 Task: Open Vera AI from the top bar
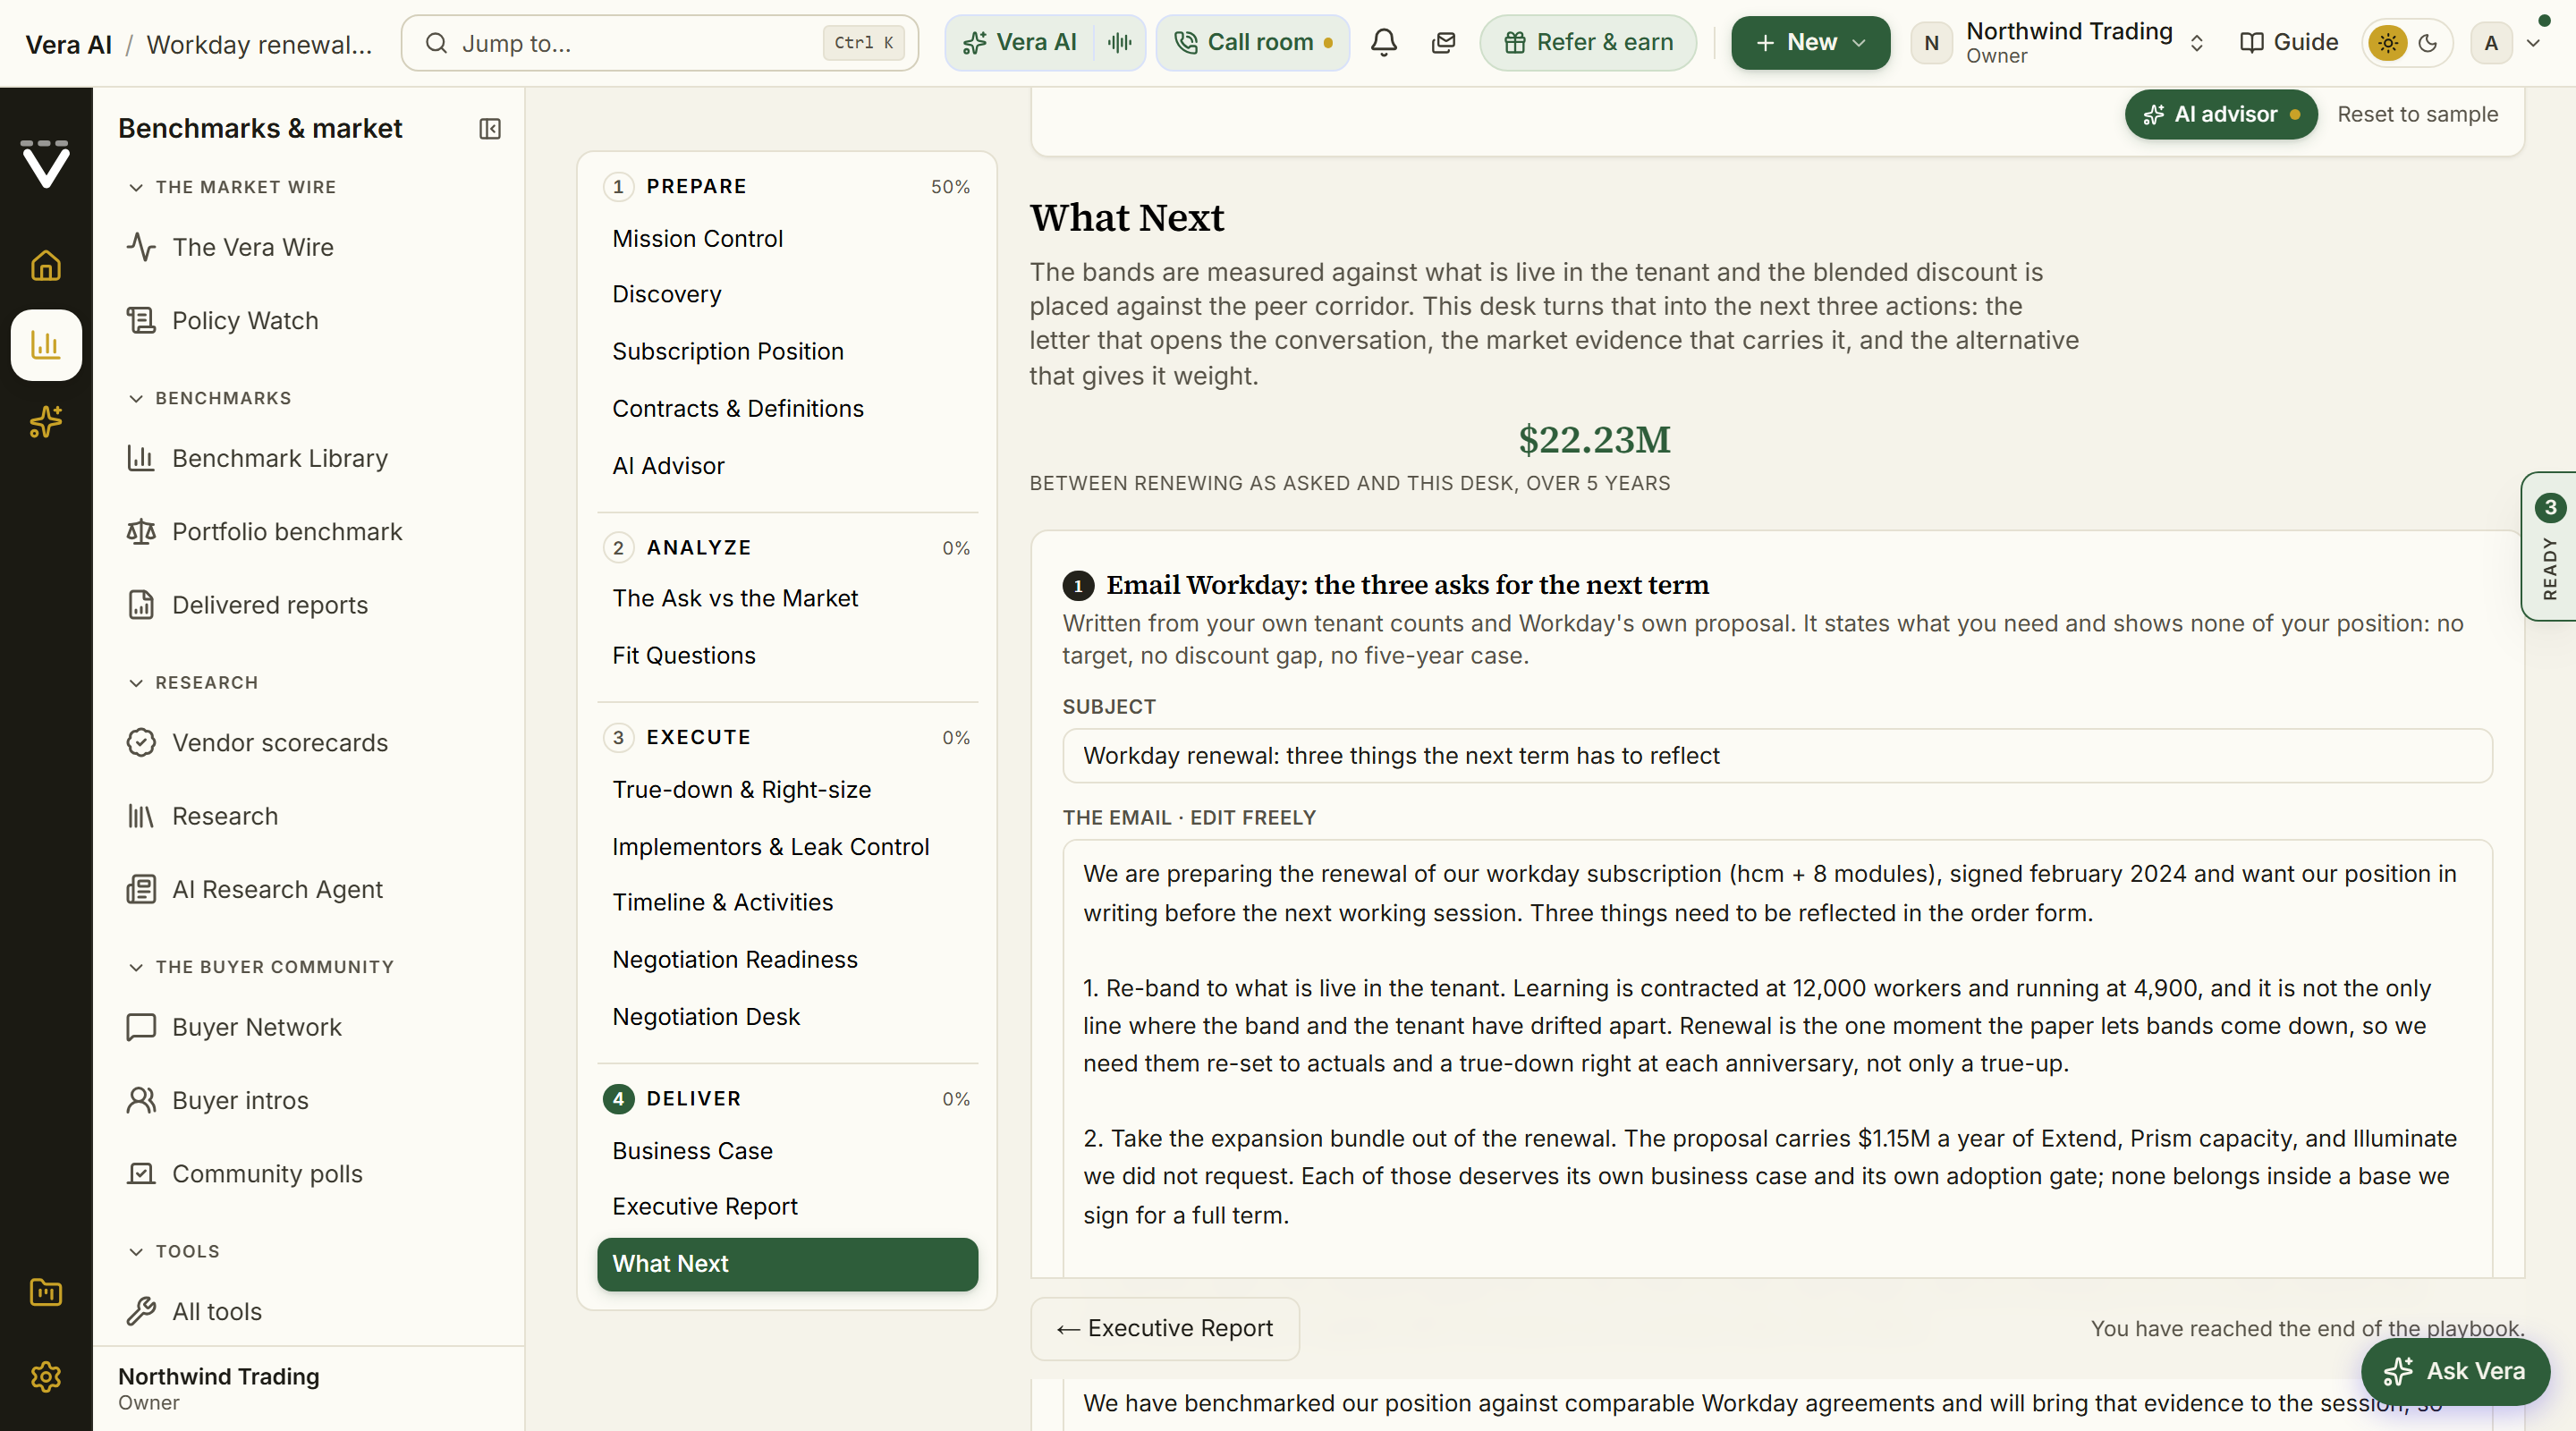click(x=1019, y=42)
